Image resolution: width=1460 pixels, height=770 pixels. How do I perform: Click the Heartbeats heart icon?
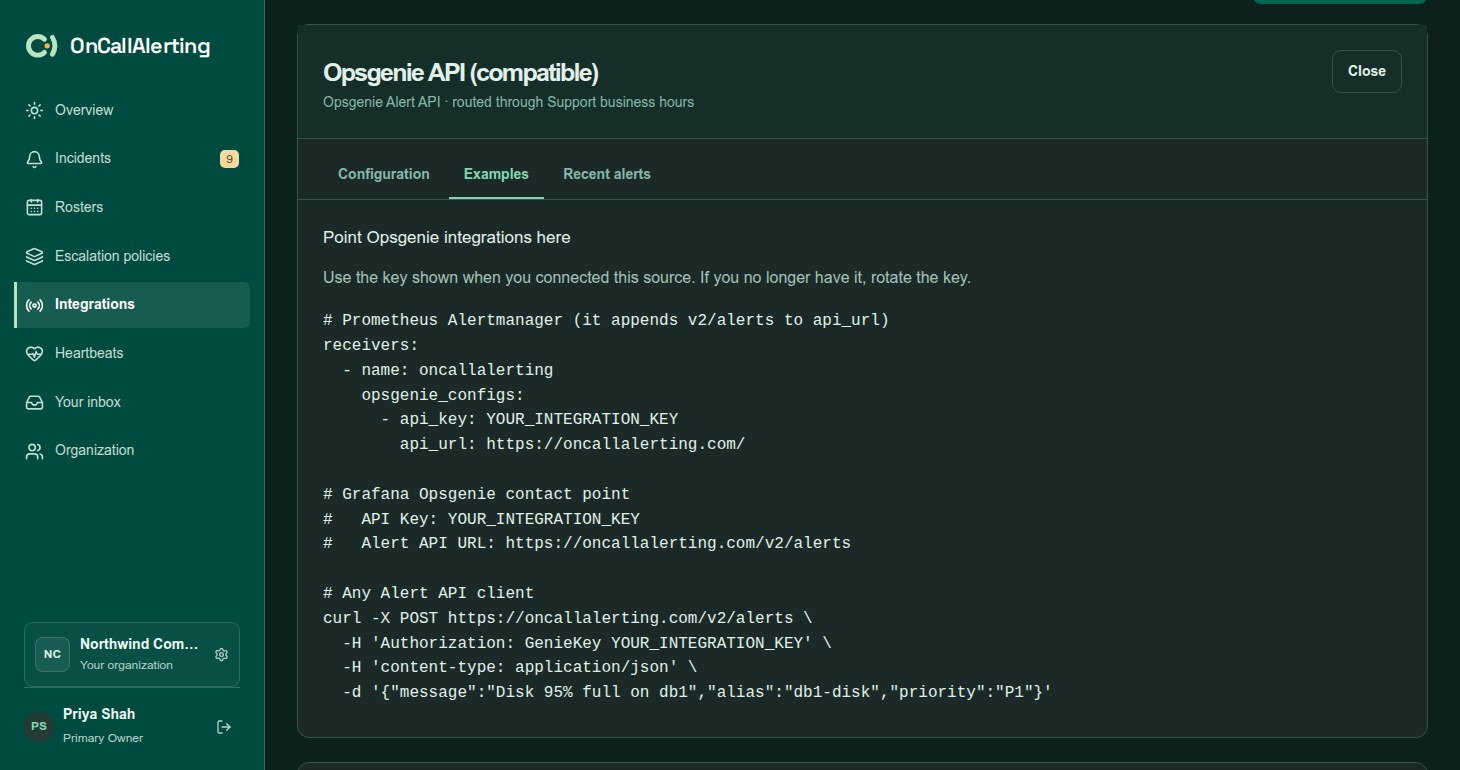pyautogui.click(x=35, y=353)
